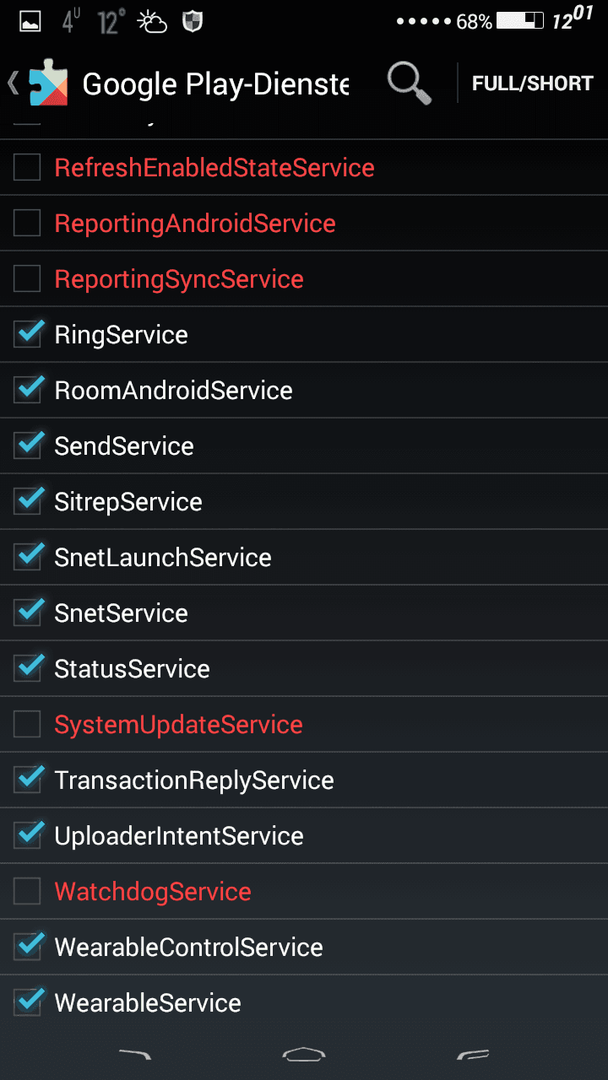This screenshot has width=608, height=1080.
Task: Enable the WatchdogService checkbox
Action: tap(27, 892)
